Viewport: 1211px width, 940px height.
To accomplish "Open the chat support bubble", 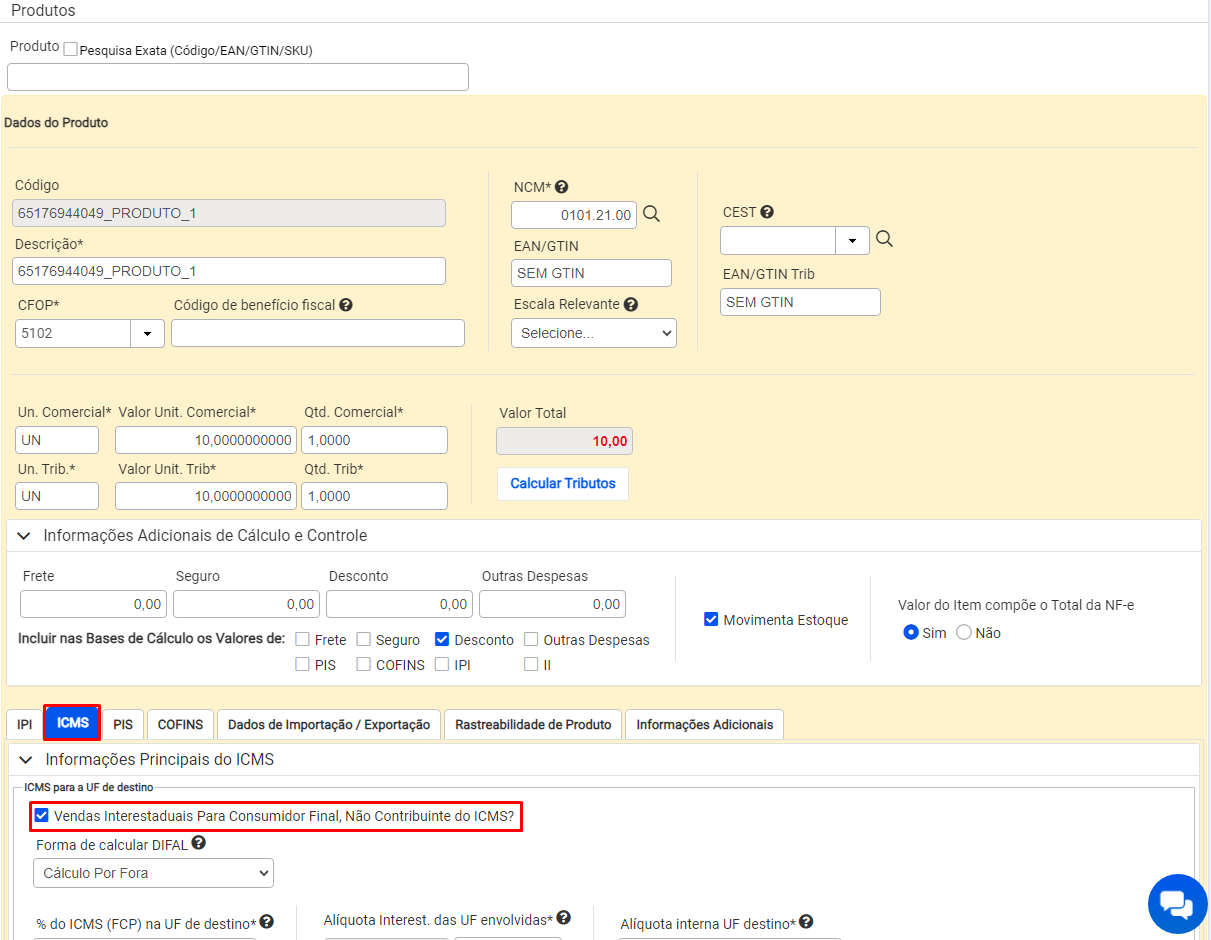I will pyautogui.click(x=1178, y=903).
